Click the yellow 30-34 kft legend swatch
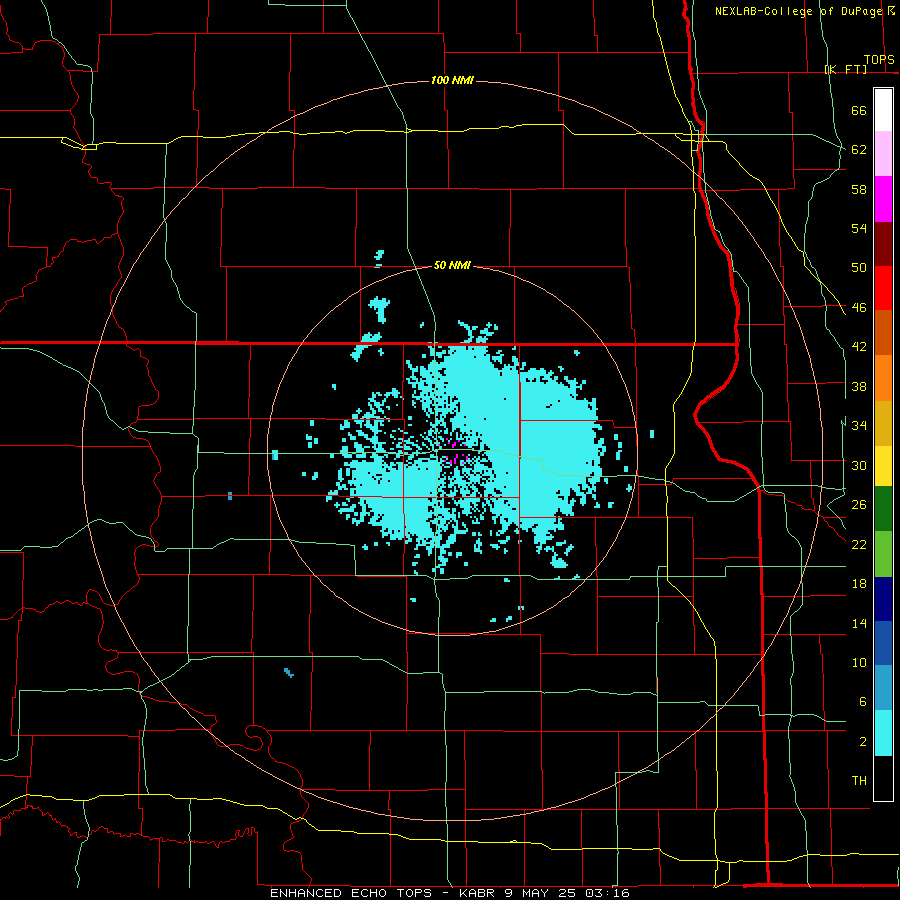Image resolution: width=900 pixels, height=900 pixels. coord(883,466)
